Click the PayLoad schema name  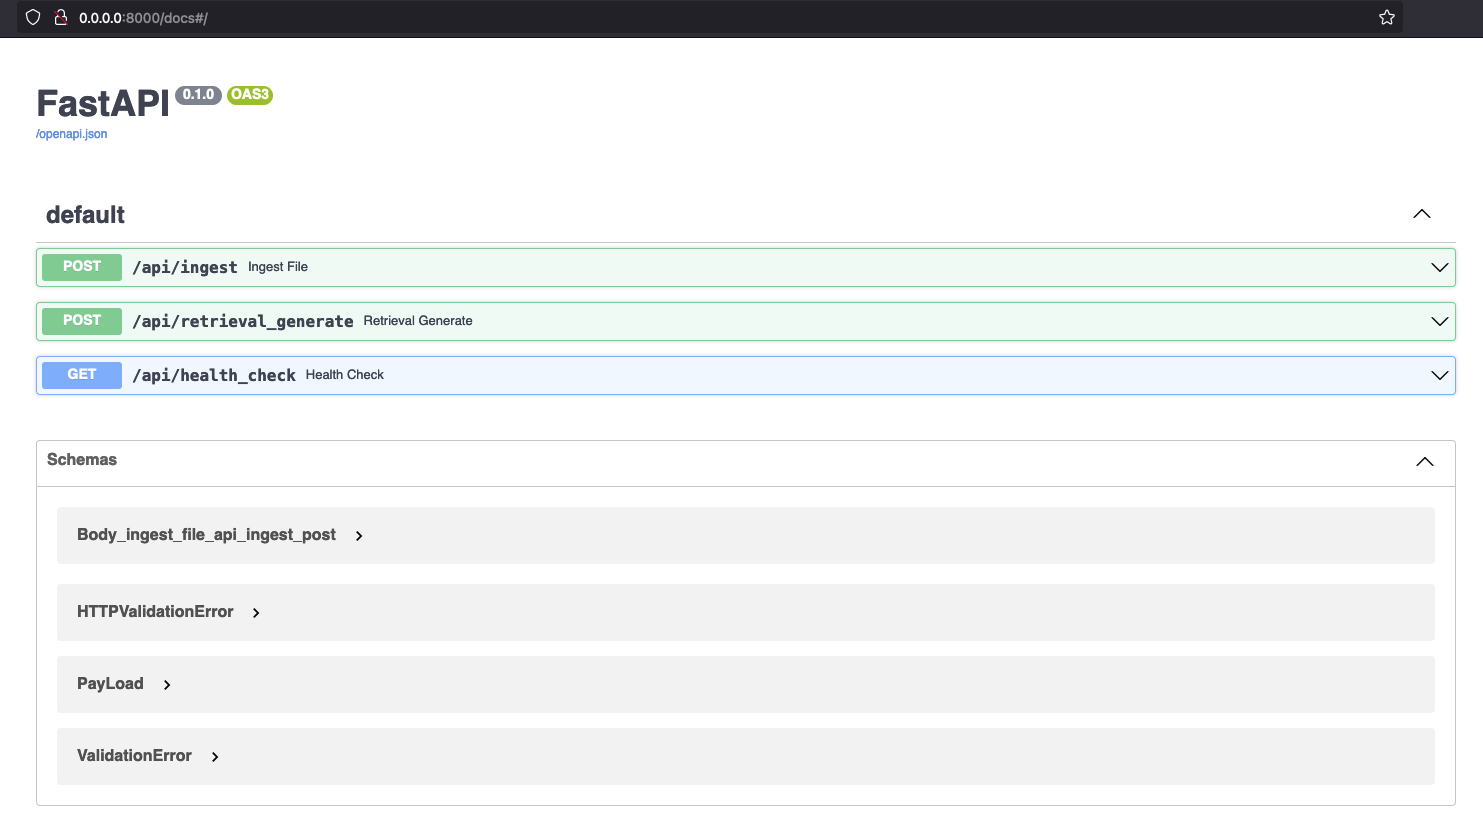110,684
